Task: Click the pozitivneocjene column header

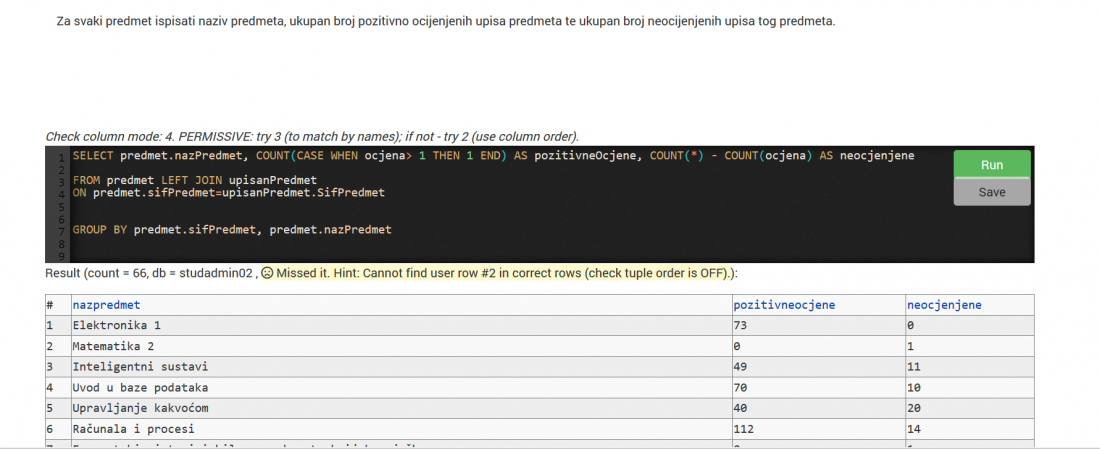Action: click(x=784, y=305)
